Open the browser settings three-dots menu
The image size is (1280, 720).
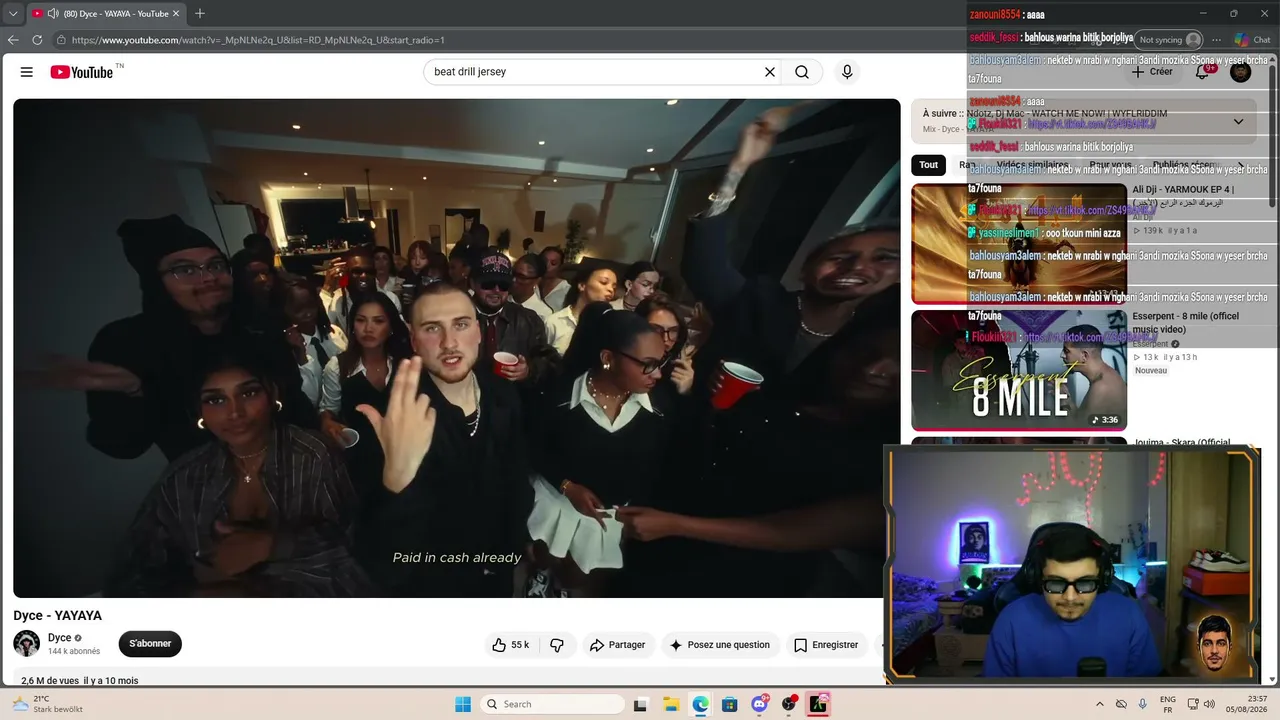point(1216,40)
